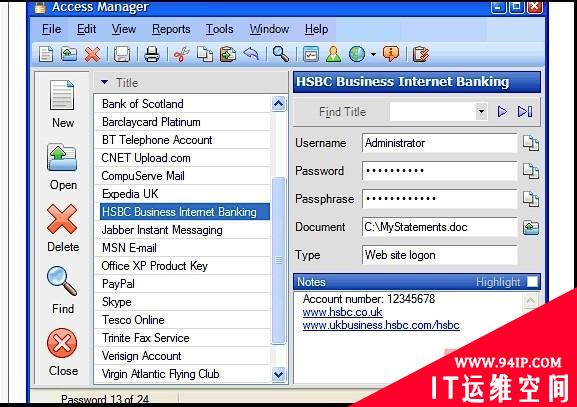Click the scissors cut icon

[x=181, y=54]
